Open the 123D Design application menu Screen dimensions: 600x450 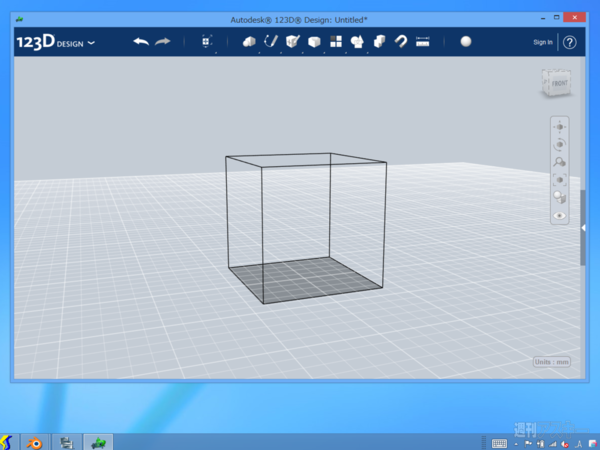55,42
